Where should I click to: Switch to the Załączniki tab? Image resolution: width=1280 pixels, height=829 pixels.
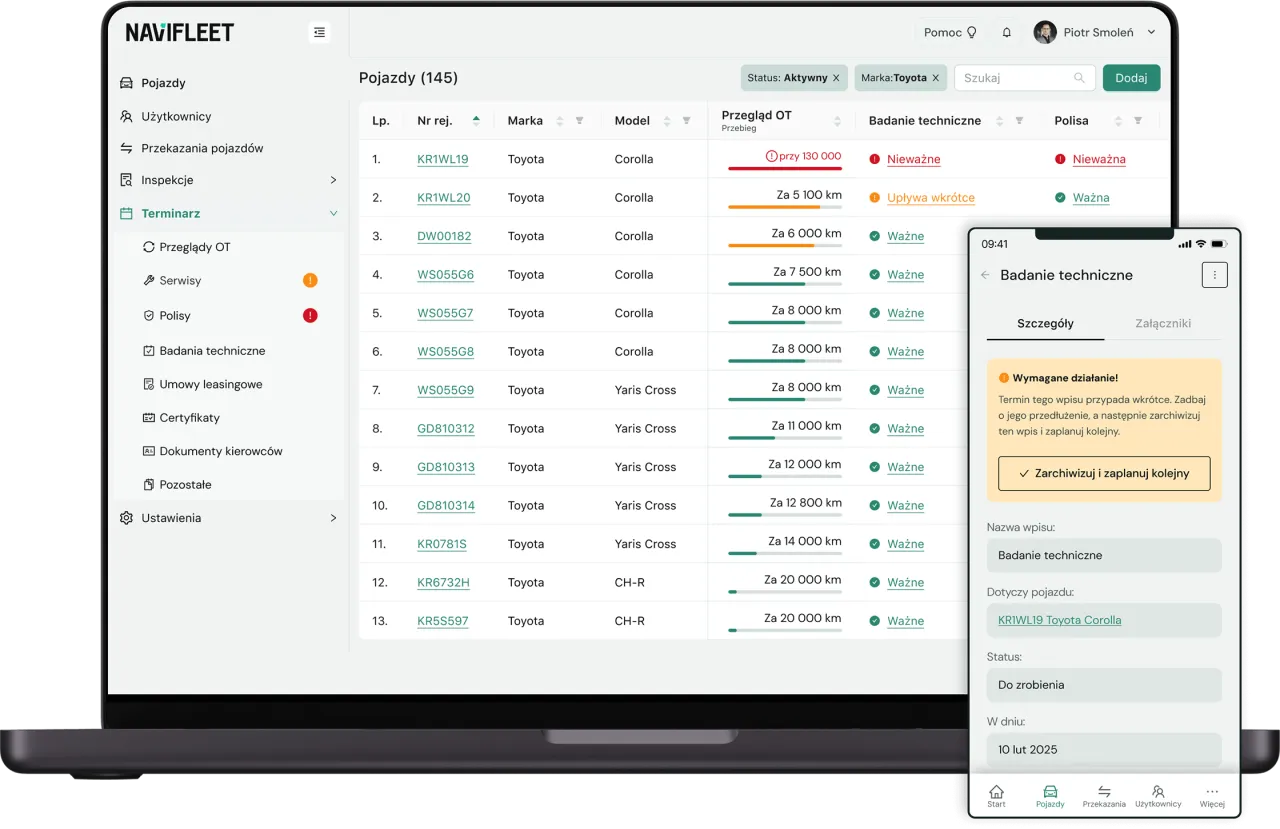(x=1163, y=324)
